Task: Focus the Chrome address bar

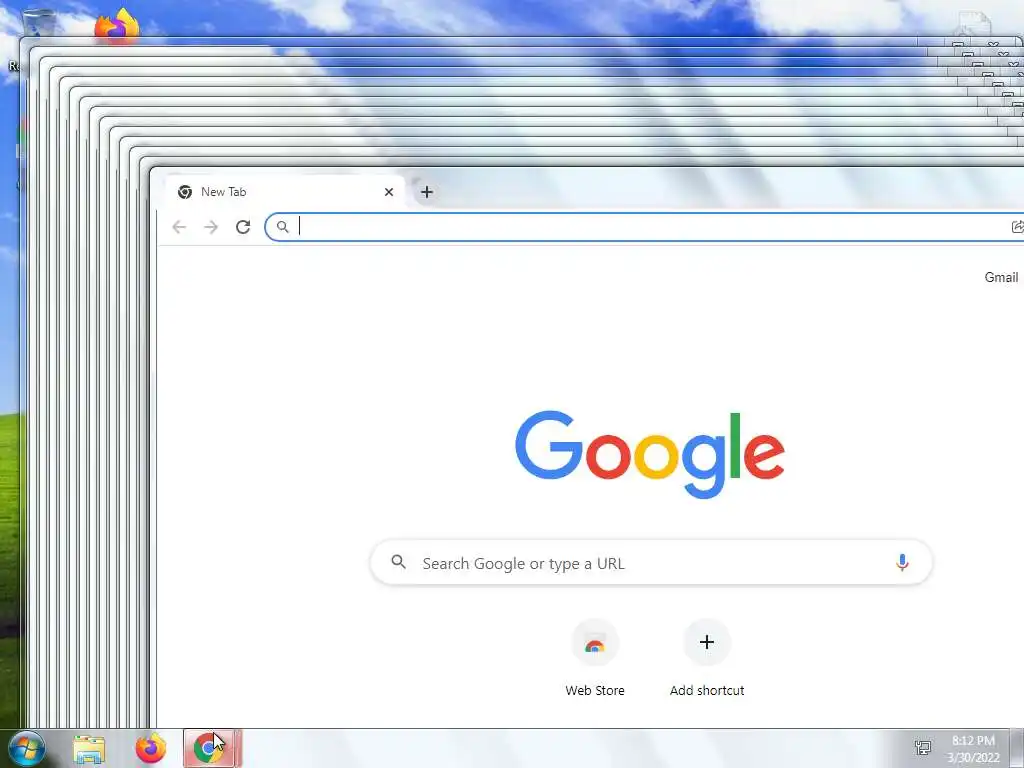Action: [x=644, y=227]
